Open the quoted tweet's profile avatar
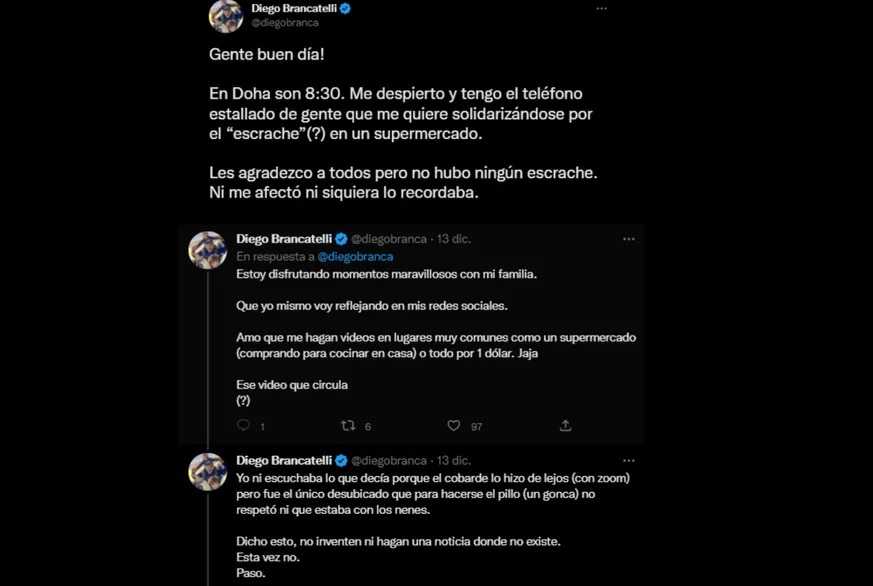Screen dimensions: 873x586 pyautogui.click(x=207, y=251)
